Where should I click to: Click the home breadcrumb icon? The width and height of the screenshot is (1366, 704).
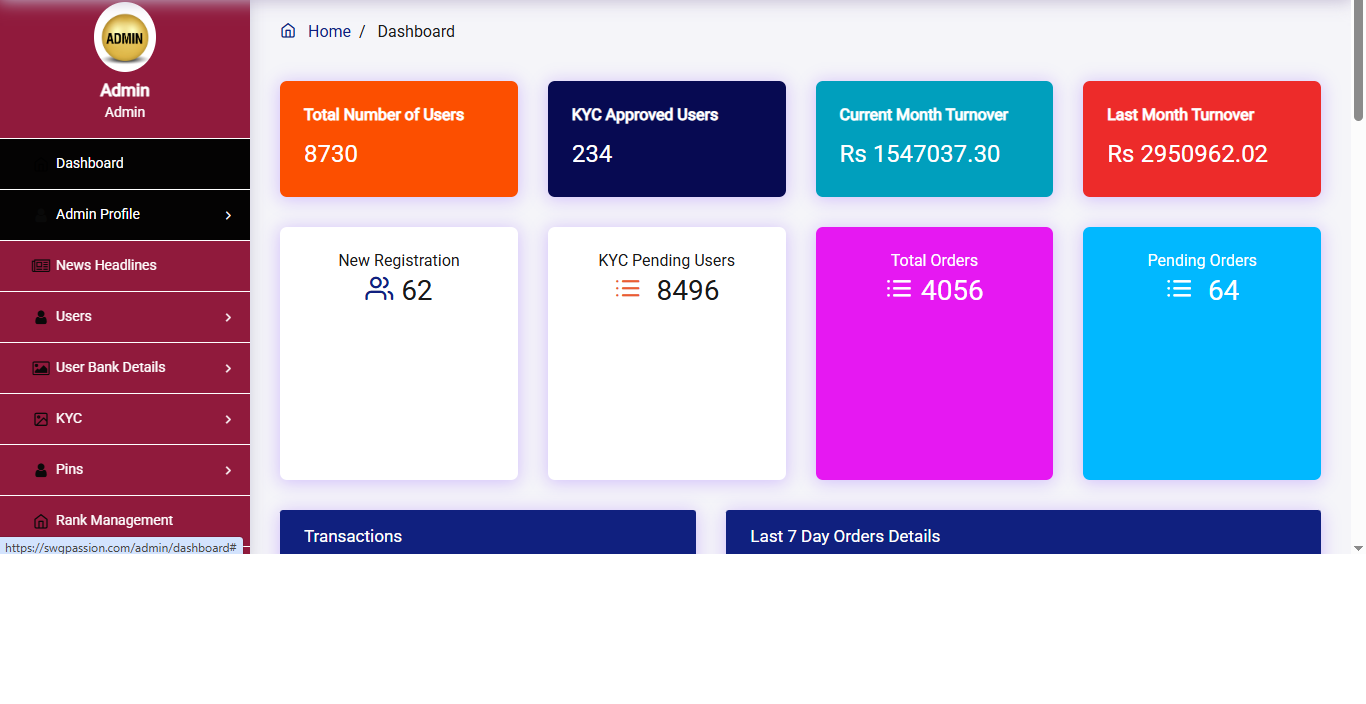pyautogui.click(x=288, y=31)
